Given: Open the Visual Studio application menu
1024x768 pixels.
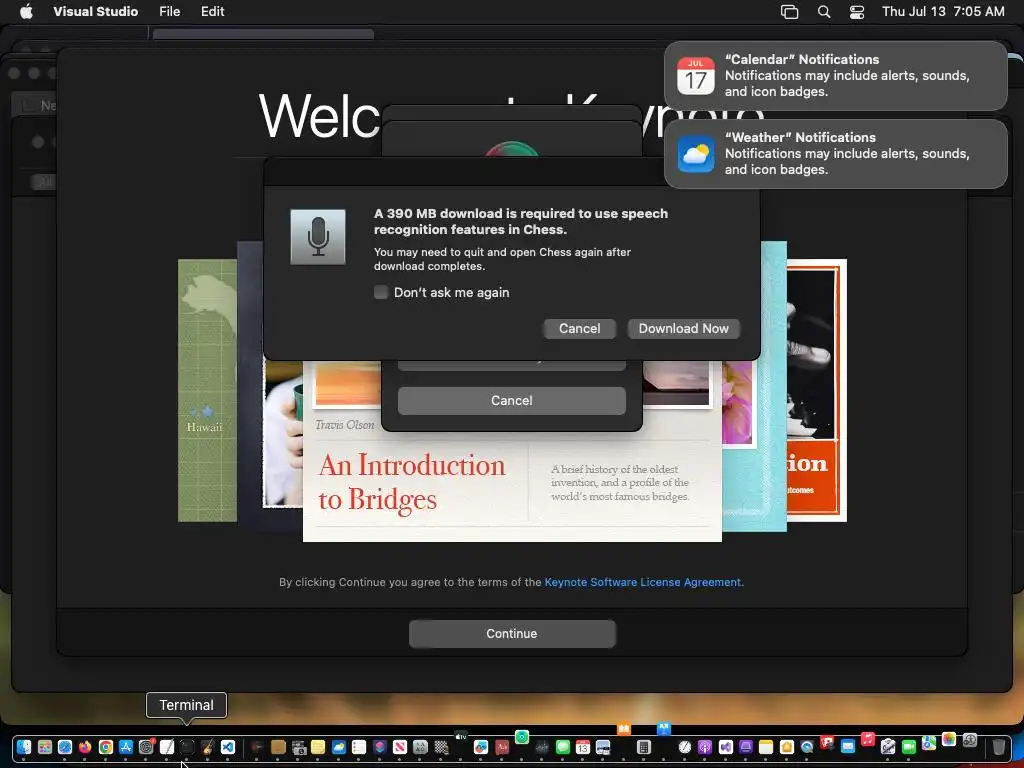Looking at the screenshot, I should pos(95,11).
